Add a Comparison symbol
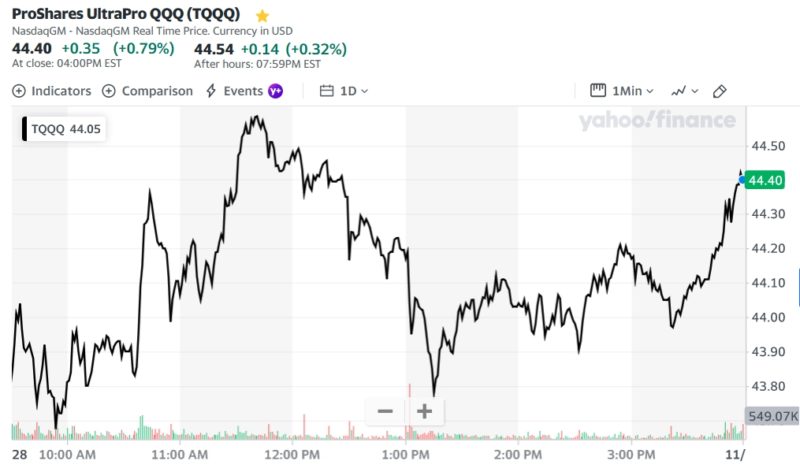800x468 pixels. click(x=156, y=91)
